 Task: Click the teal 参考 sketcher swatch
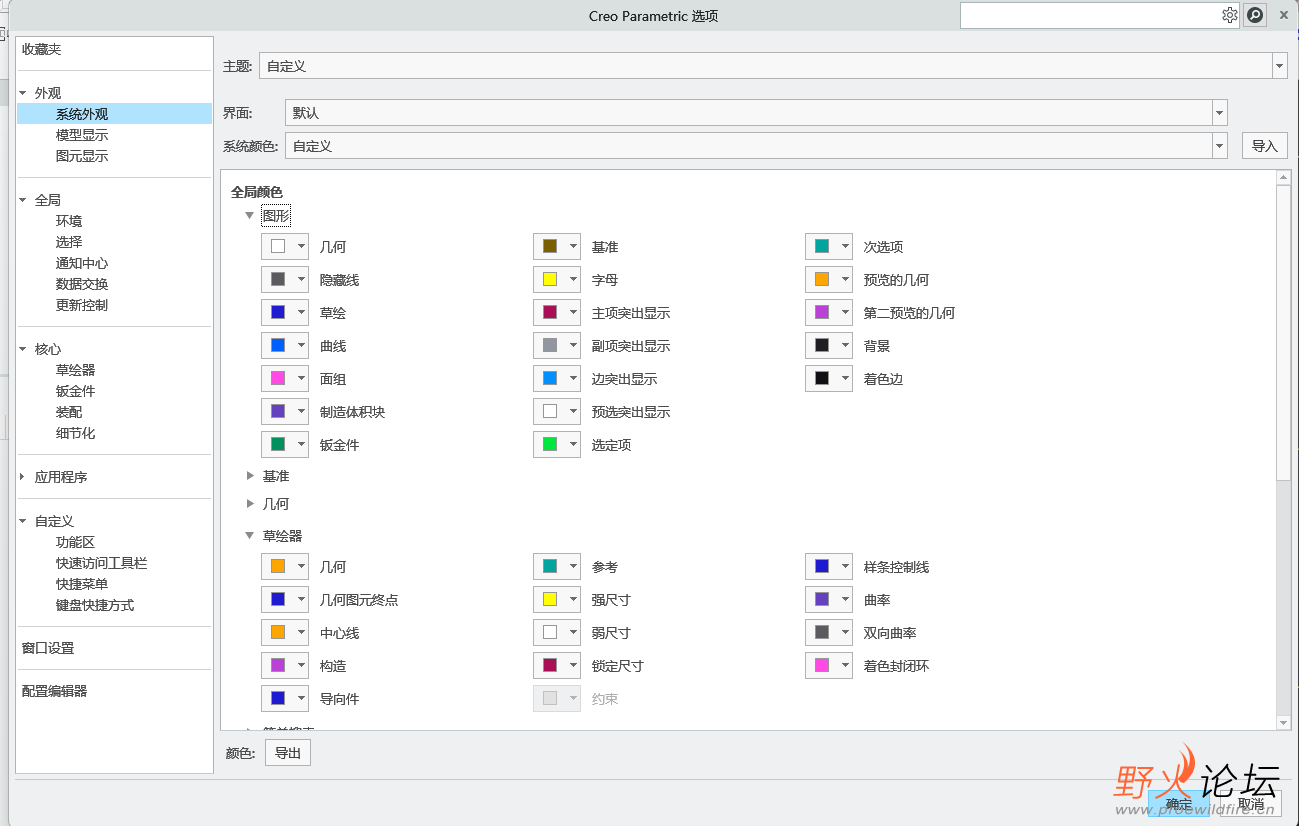tap(550, 566)
